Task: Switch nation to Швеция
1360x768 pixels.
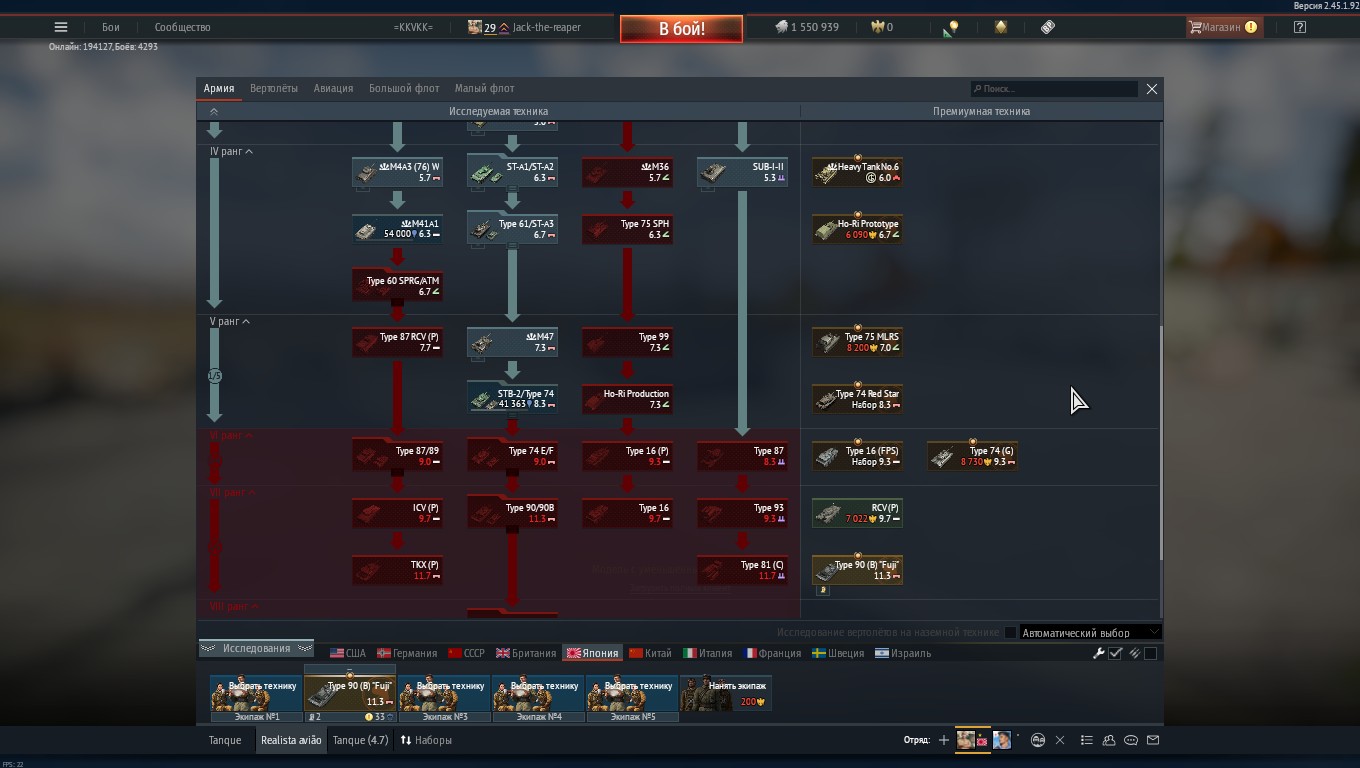Action: (x=838, y=653)
